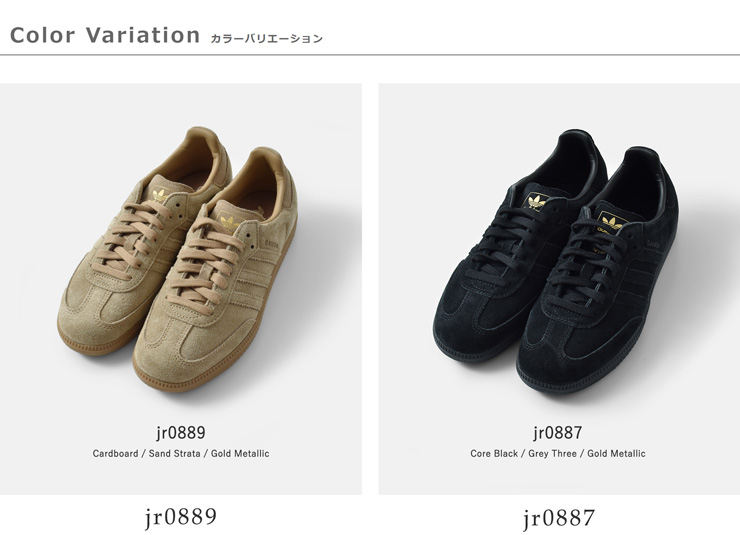The width and height of the screenshot is (740, 535).
Task: Select the Color Variation heading
Action: point(105,35)
